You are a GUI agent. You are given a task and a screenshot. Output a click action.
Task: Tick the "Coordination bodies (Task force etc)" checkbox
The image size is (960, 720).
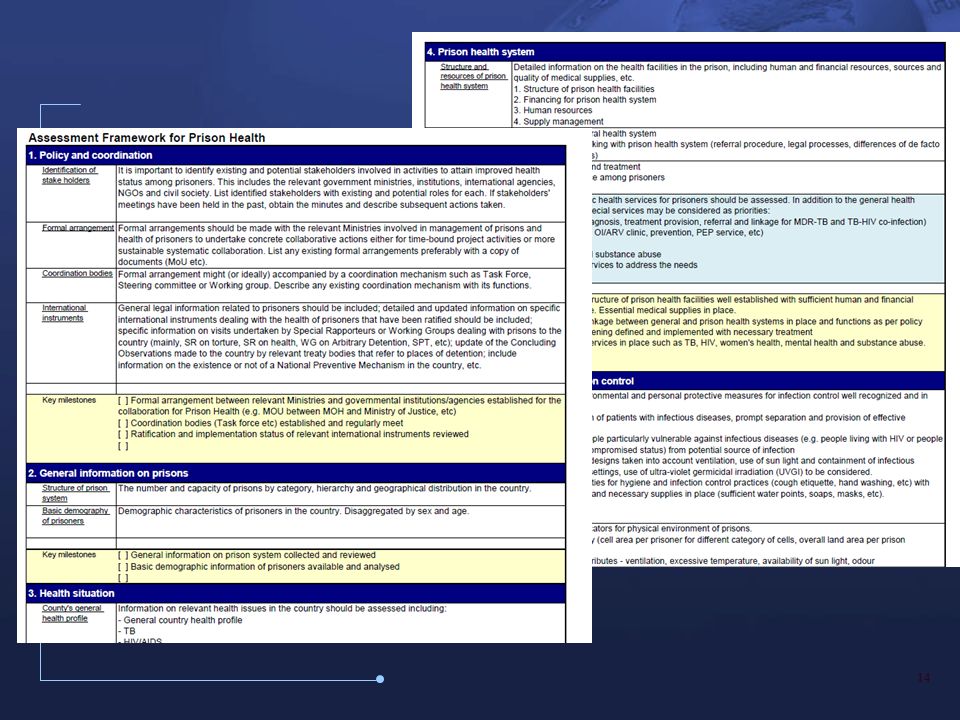click(x=123, y=423)
